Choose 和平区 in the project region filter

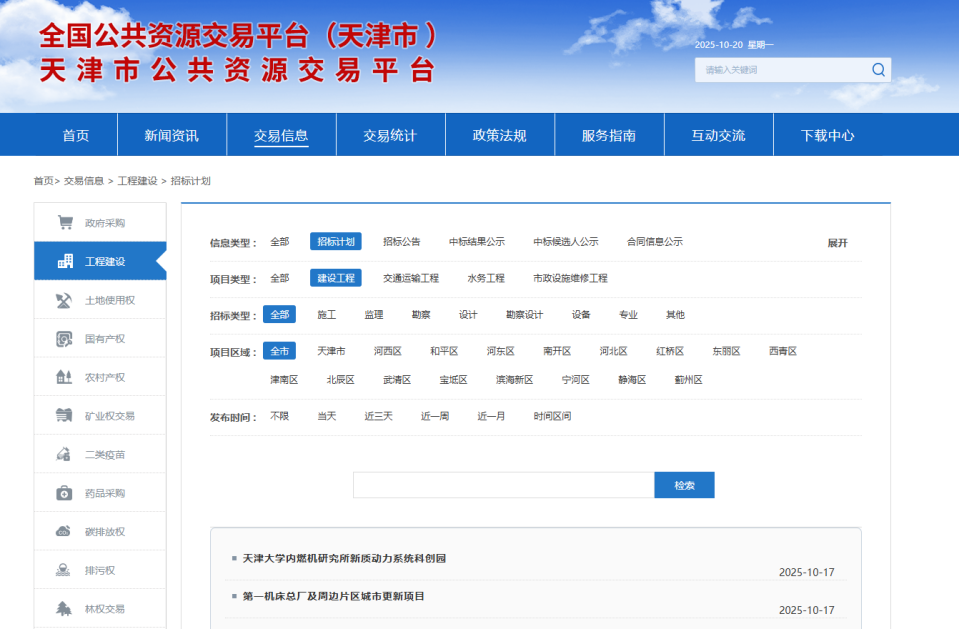pyautogui.click(x=443, y=351)
